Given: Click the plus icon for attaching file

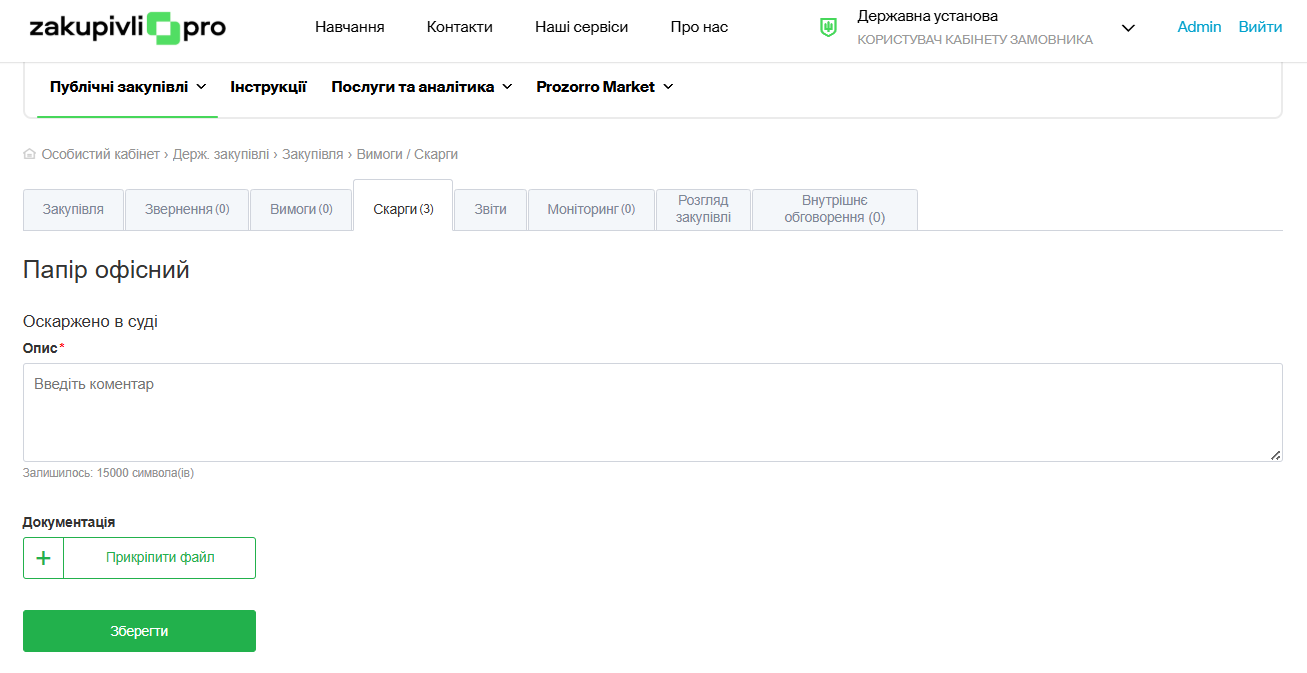Looking at the screenshot, I should (x=43, y=558).
